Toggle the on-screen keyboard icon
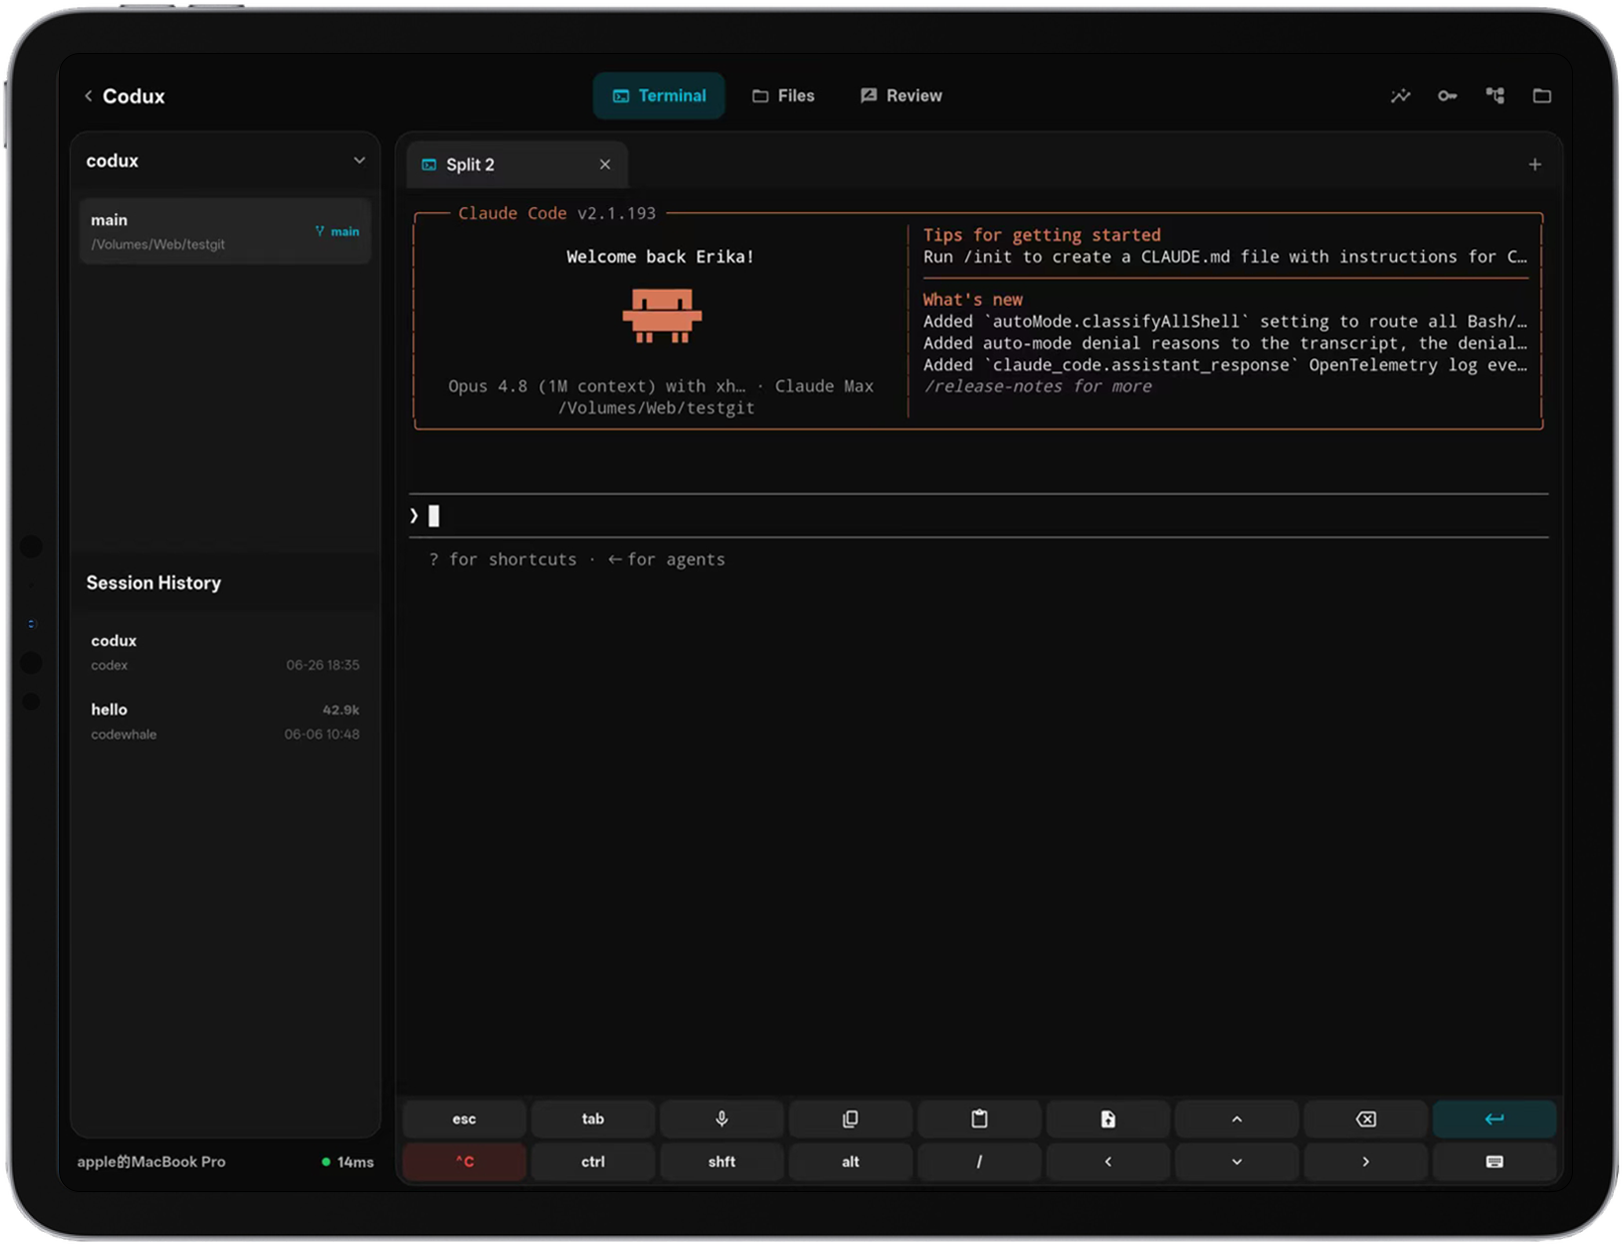1622x1245 pixels. click(1495, 1162)
